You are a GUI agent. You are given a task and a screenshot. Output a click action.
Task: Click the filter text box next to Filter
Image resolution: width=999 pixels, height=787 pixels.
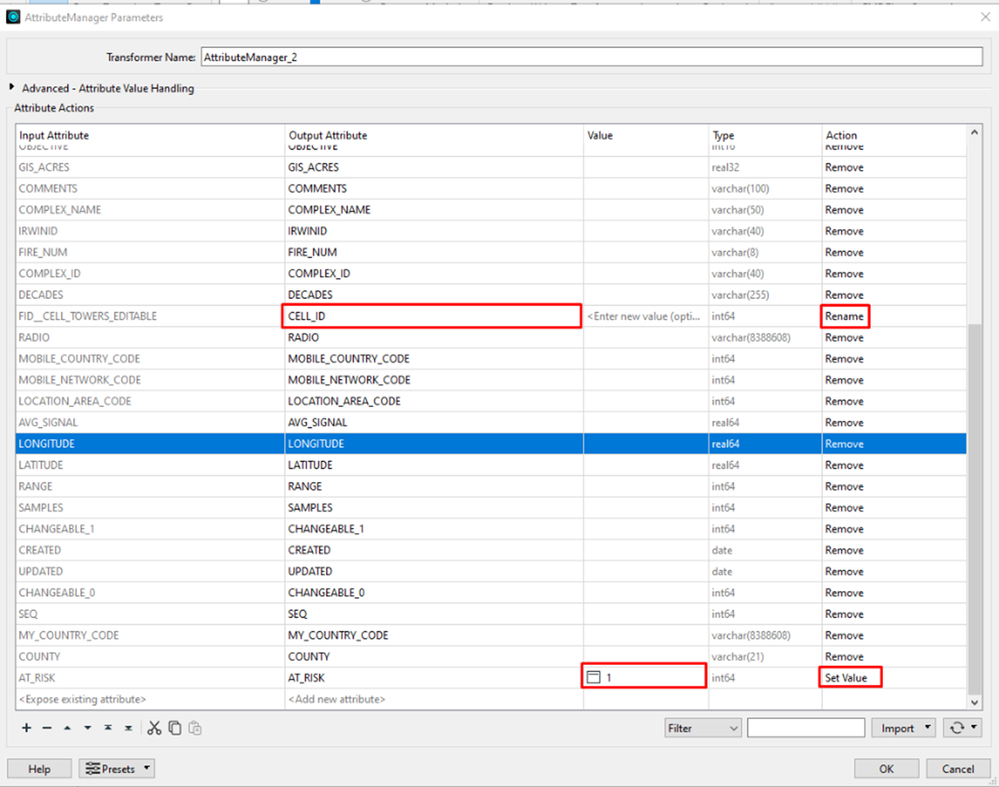coord(806,728)
